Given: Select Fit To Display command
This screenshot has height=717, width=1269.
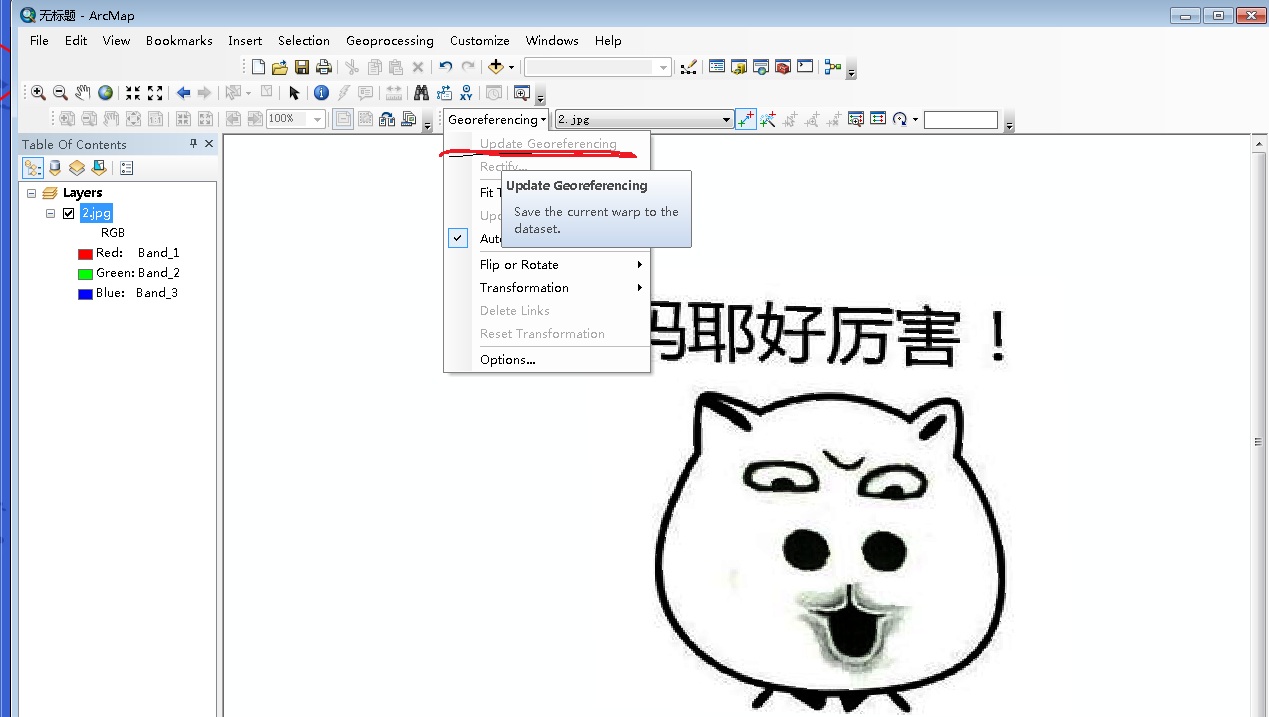Looking at the screenshot, I should click(x=490, y=192).
